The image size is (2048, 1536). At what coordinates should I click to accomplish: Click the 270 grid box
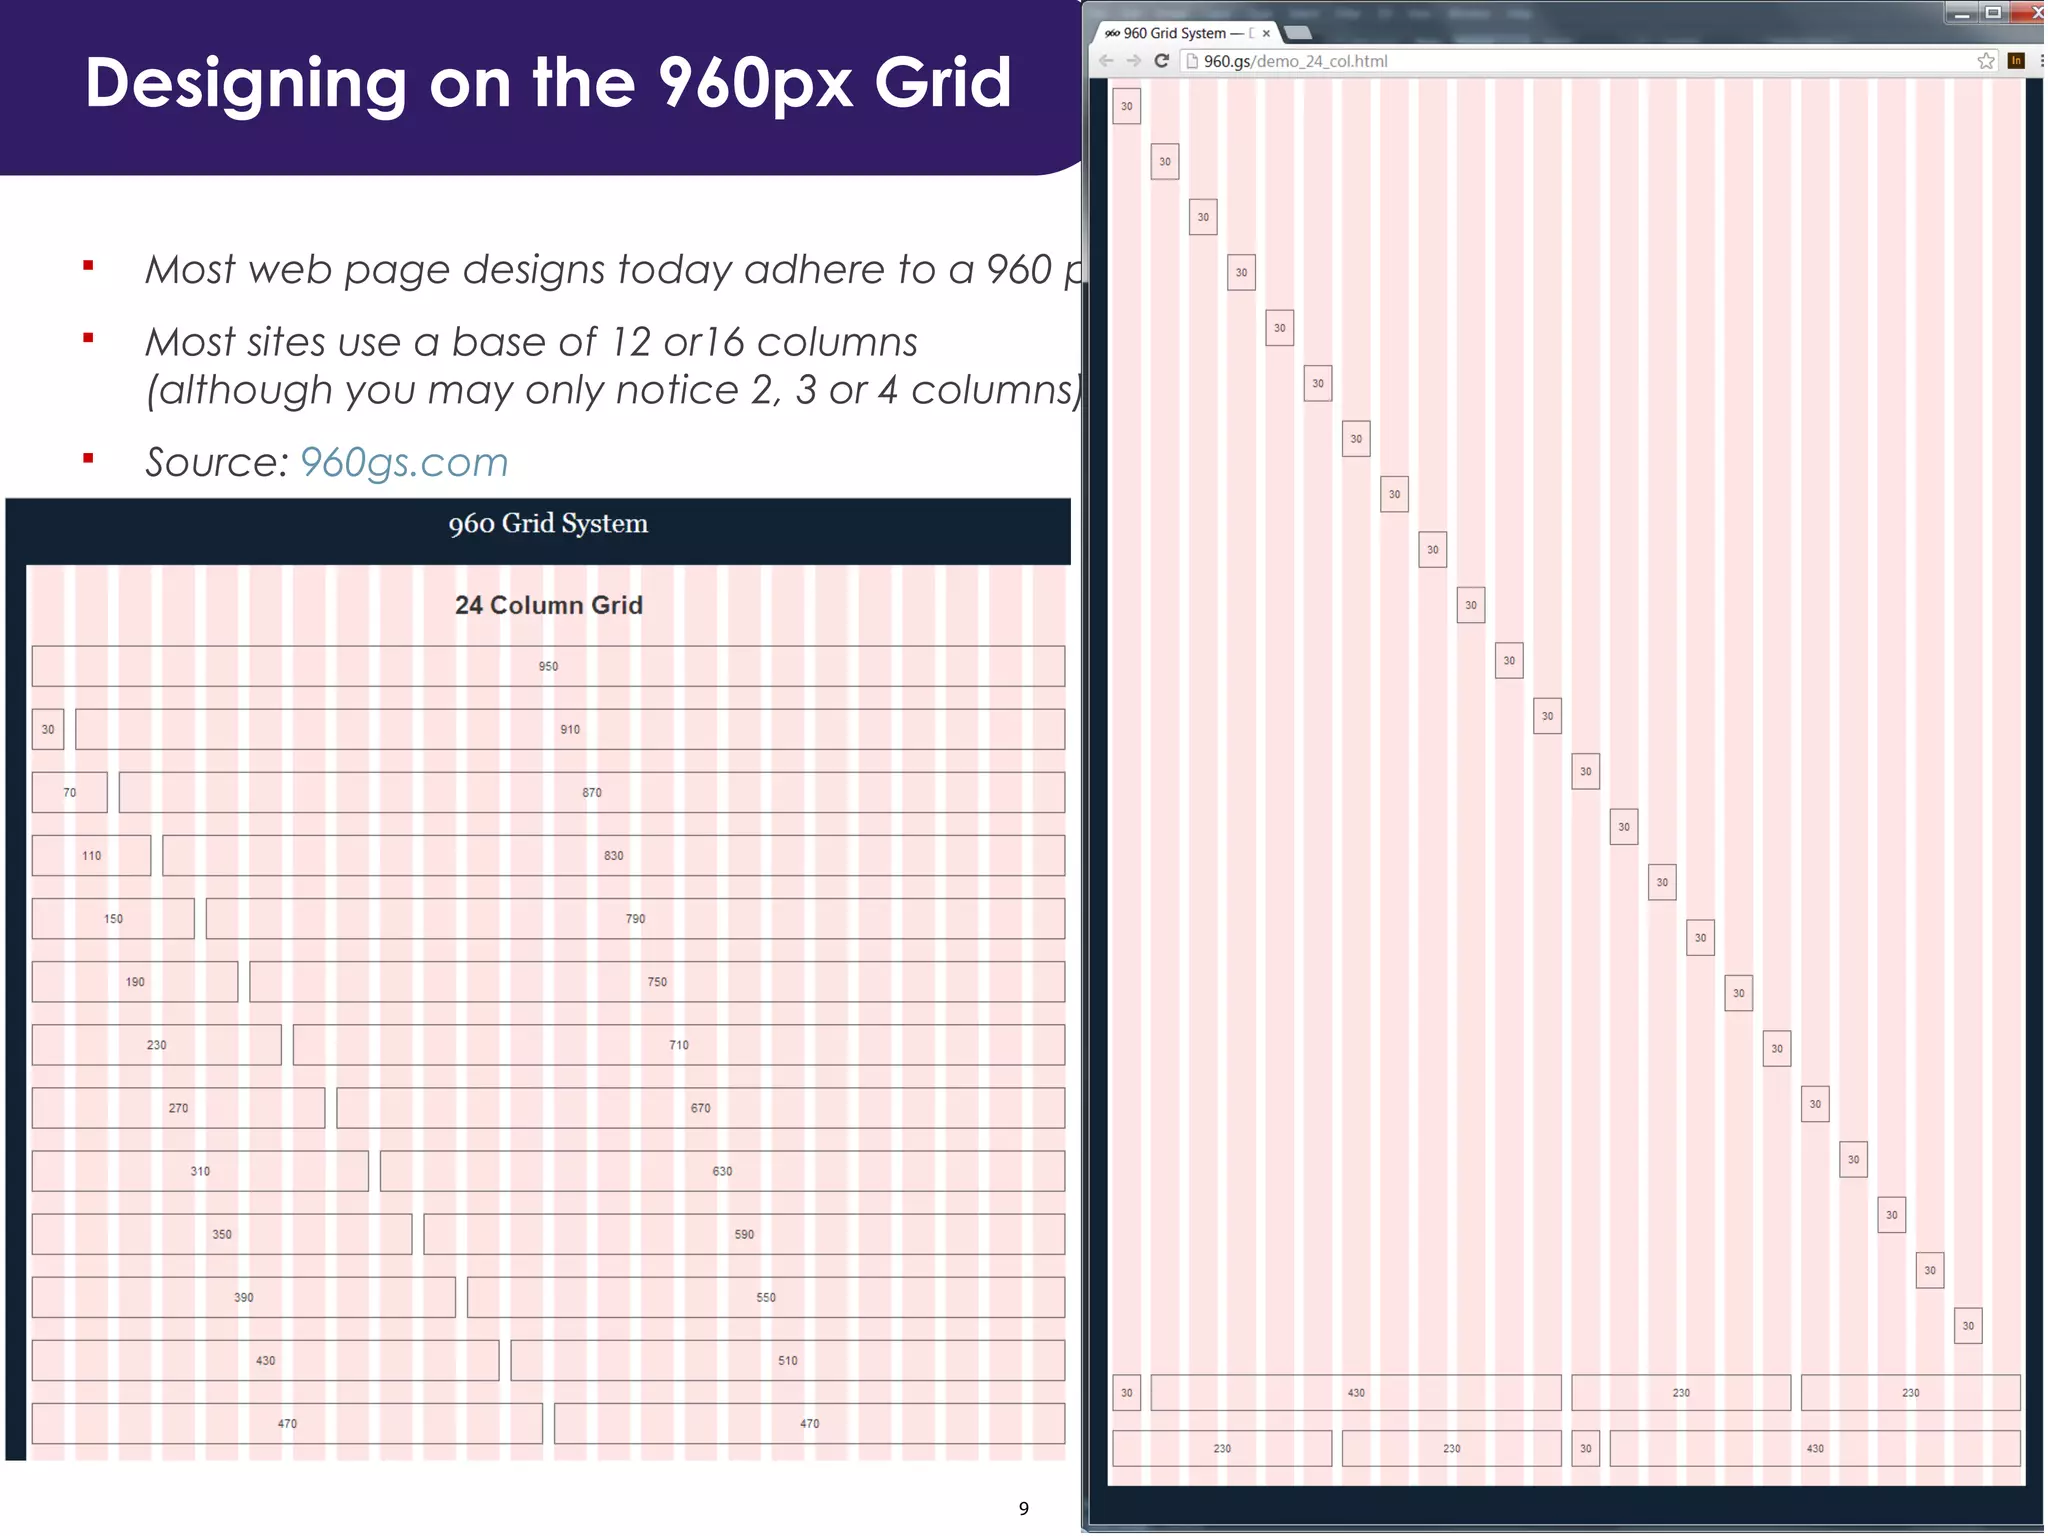tap(178, 1107)
